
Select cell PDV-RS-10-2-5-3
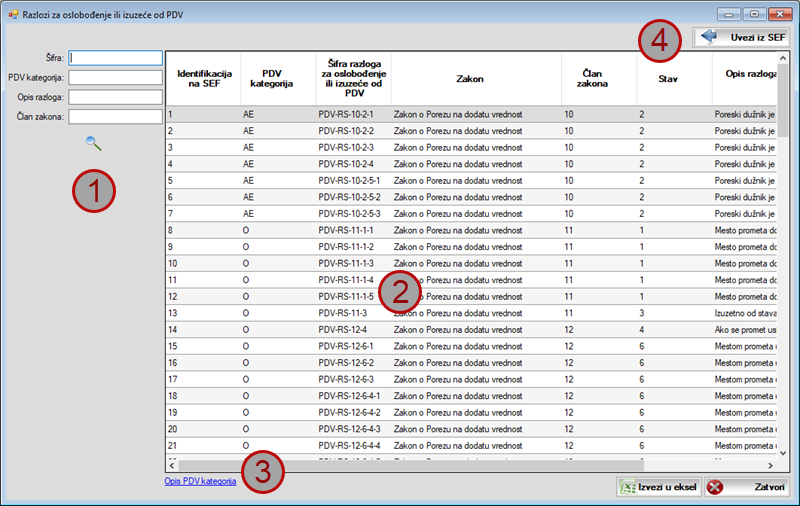(x=354, y=214)
